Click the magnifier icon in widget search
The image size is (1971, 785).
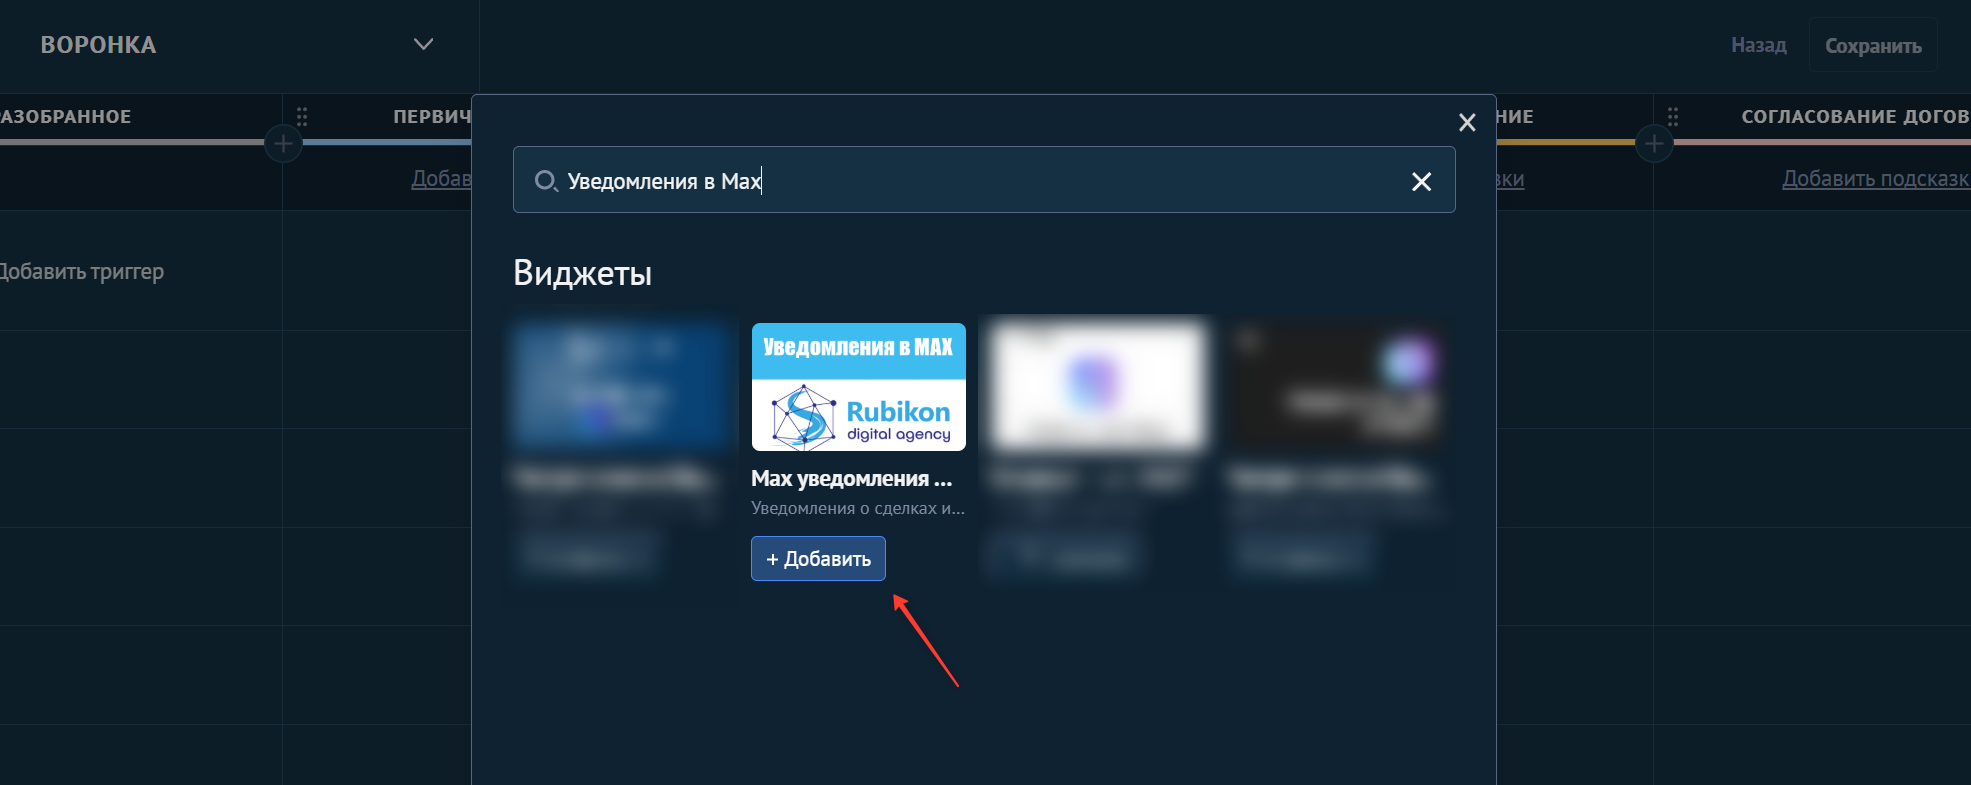pyautogui.click(x=546, y=181)
